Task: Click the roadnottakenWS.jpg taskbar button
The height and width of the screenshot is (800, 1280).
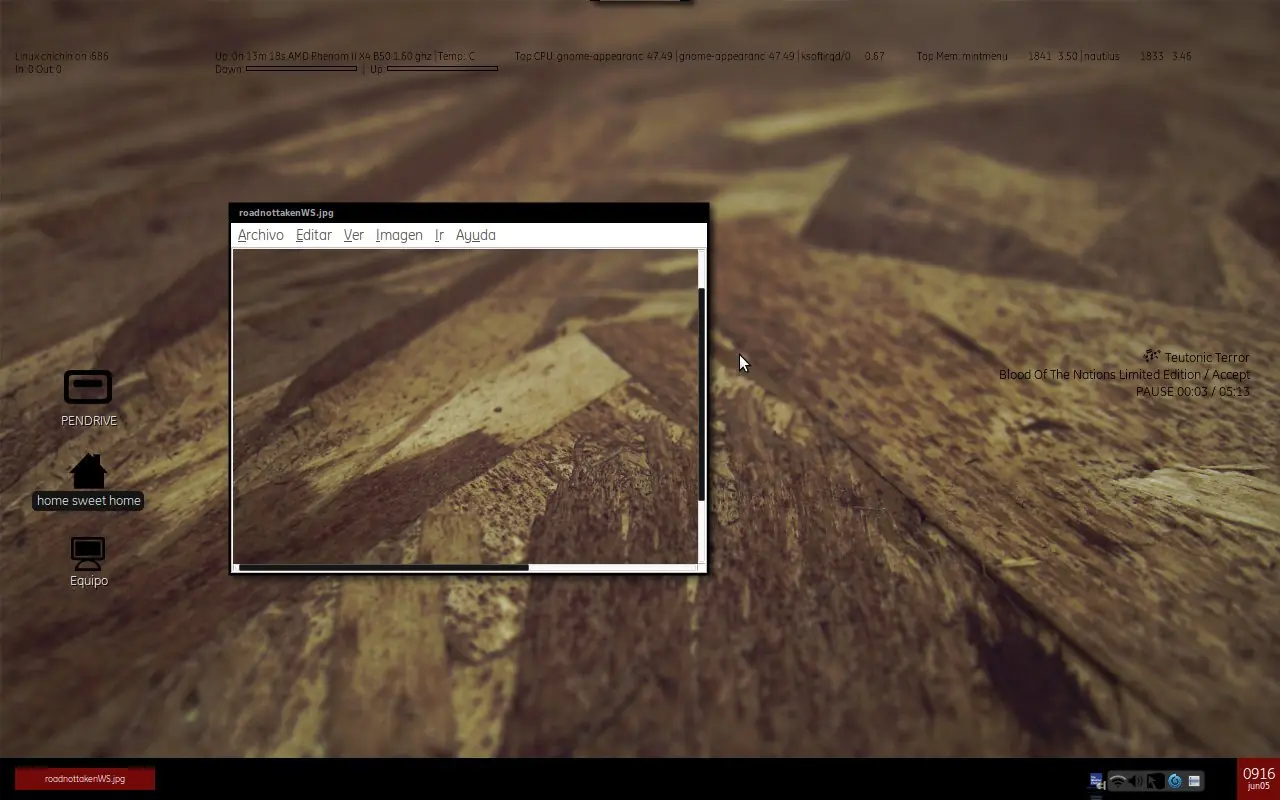Action: [x=85, y=779]
